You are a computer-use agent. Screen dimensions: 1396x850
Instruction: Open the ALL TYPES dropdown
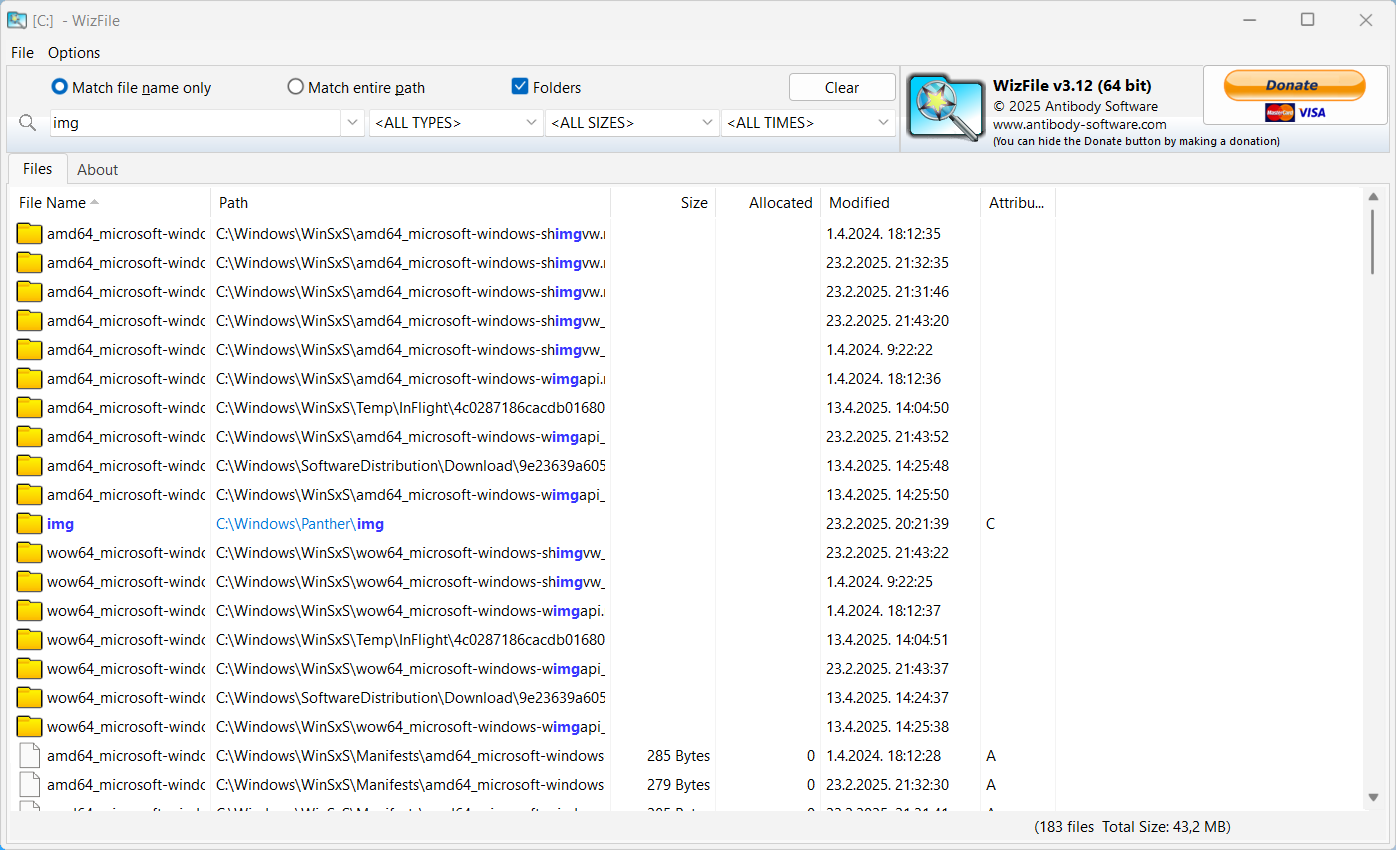(456, 123)
